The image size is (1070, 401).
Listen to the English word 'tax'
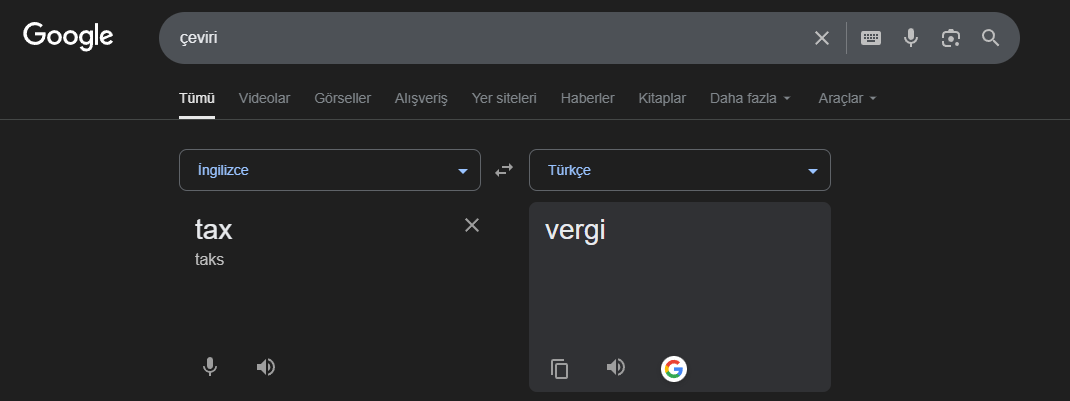[265, 367]
